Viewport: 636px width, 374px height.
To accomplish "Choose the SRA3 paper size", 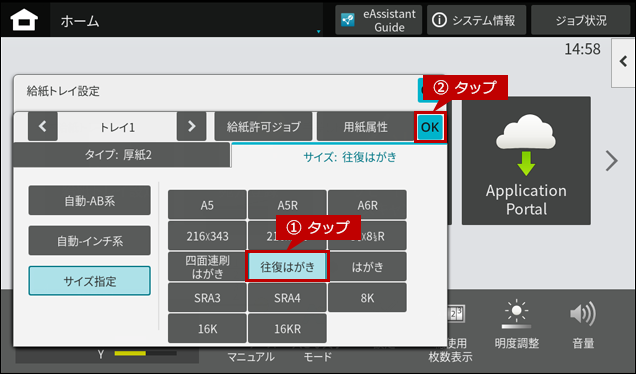I will point(207,298).
